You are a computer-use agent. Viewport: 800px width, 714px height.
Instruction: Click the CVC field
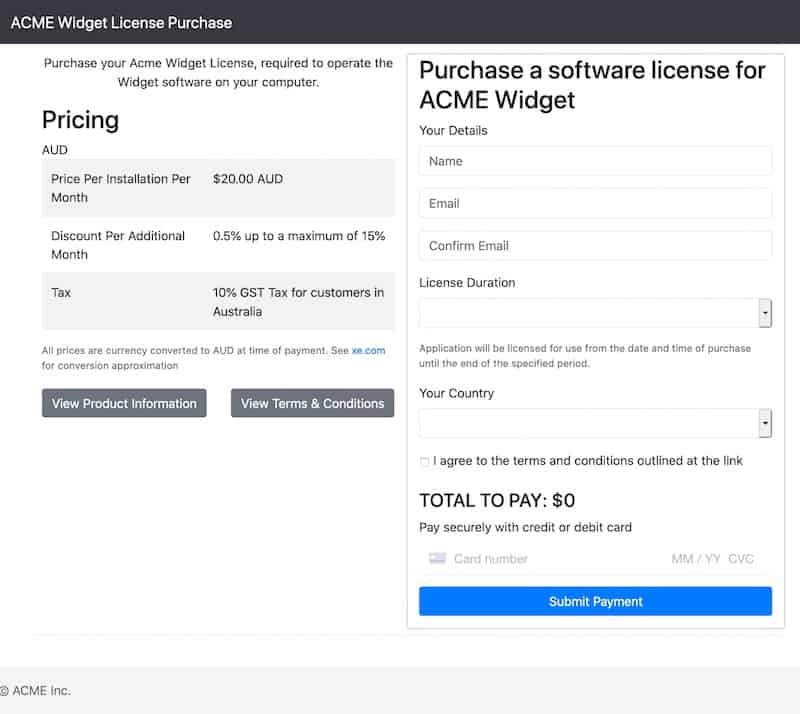coord(741,559)
